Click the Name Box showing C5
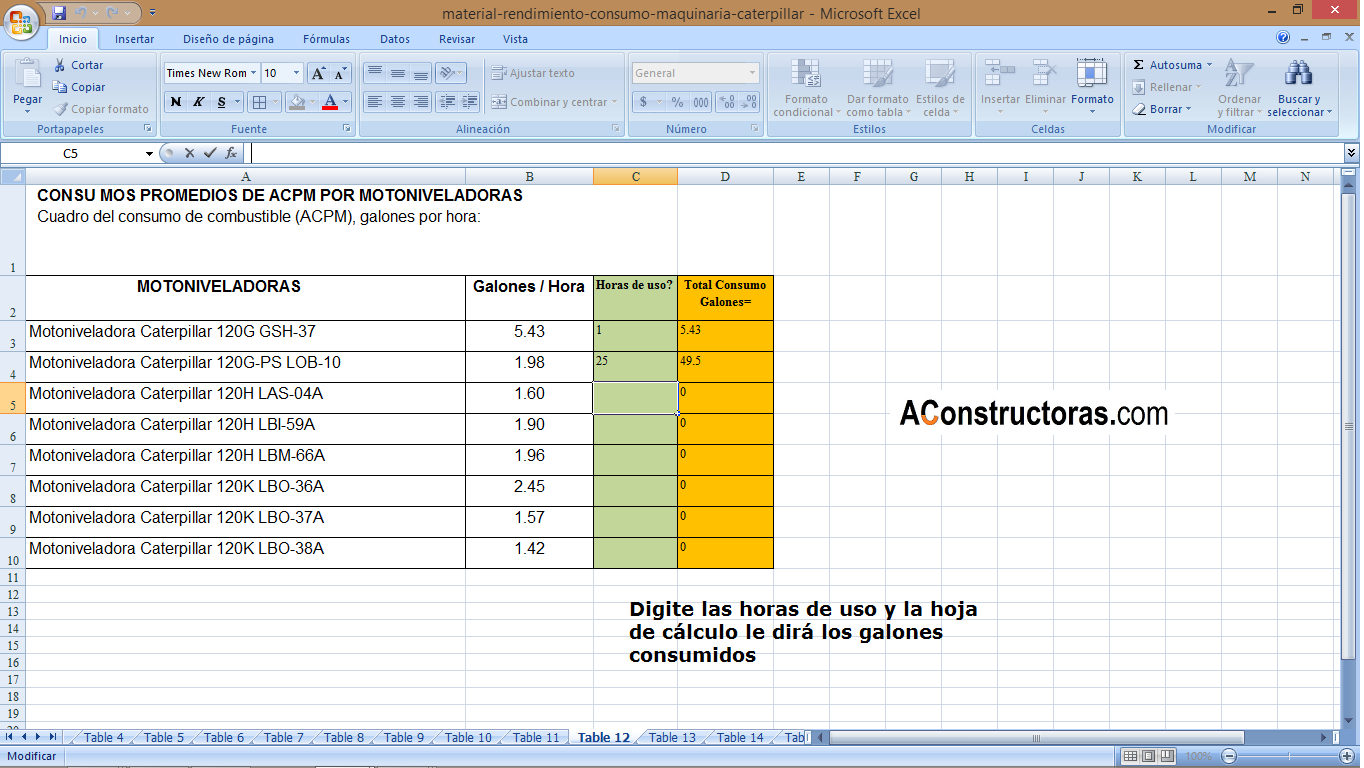The height and width of the screenshot is (768, 1364). [x=71, y=153]
